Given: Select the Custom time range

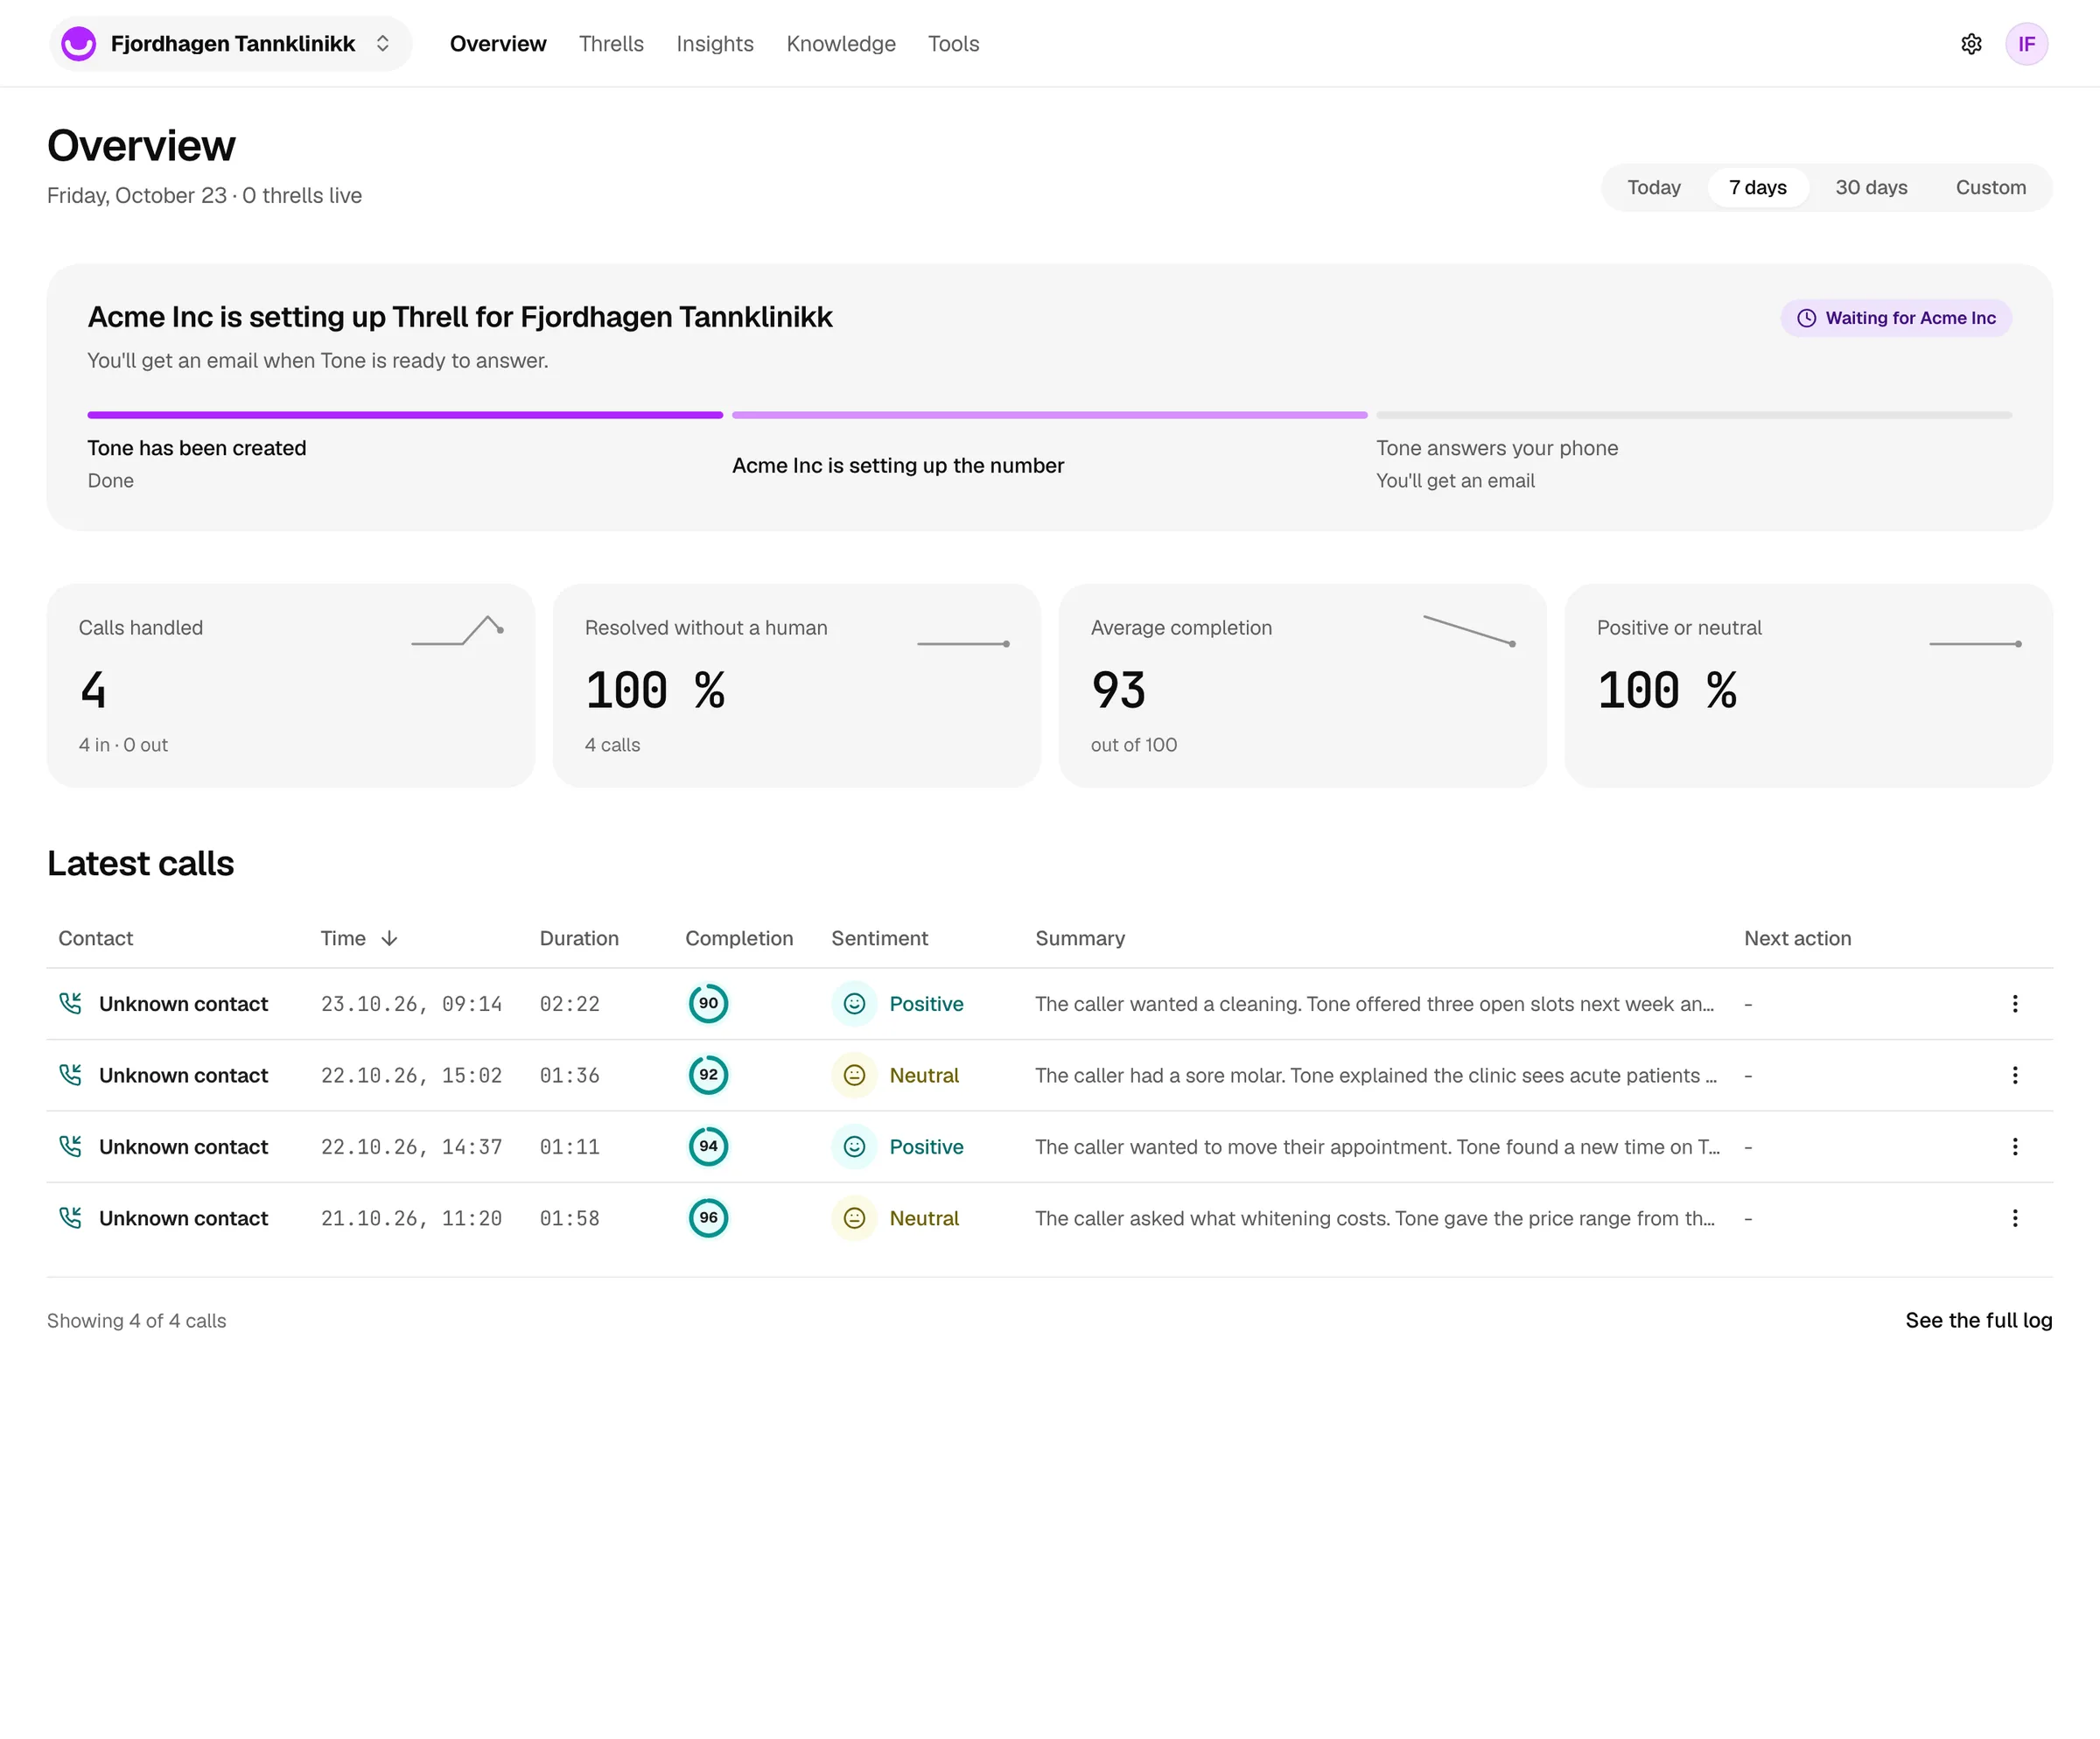Looking at the screenshot, I should point(1990,188).
